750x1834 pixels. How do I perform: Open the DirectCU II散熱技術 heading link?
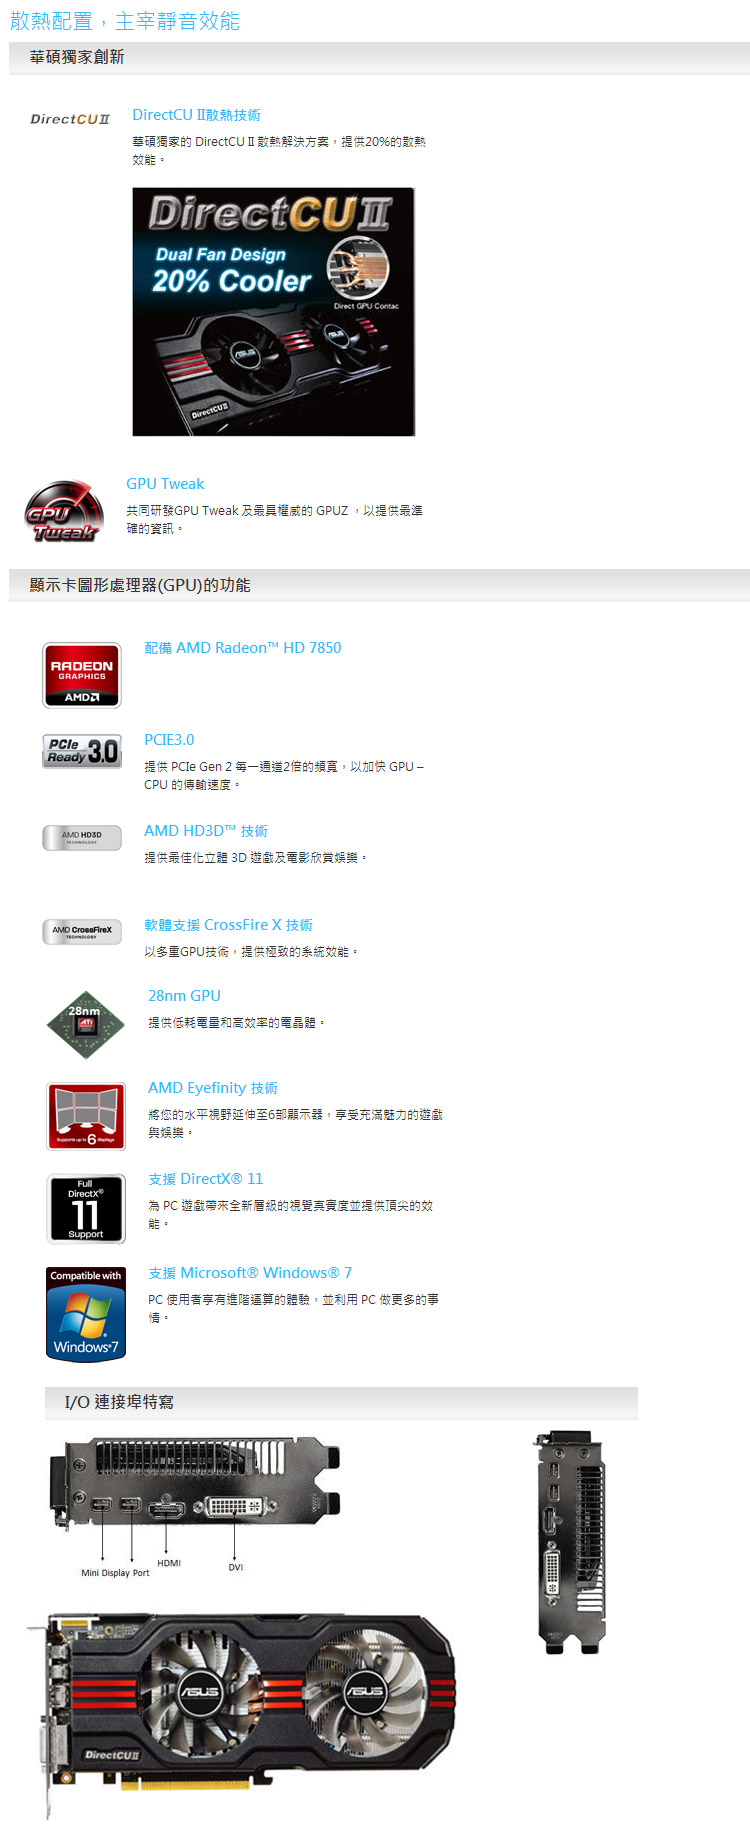pyautogui.click(x=196, y=115)
